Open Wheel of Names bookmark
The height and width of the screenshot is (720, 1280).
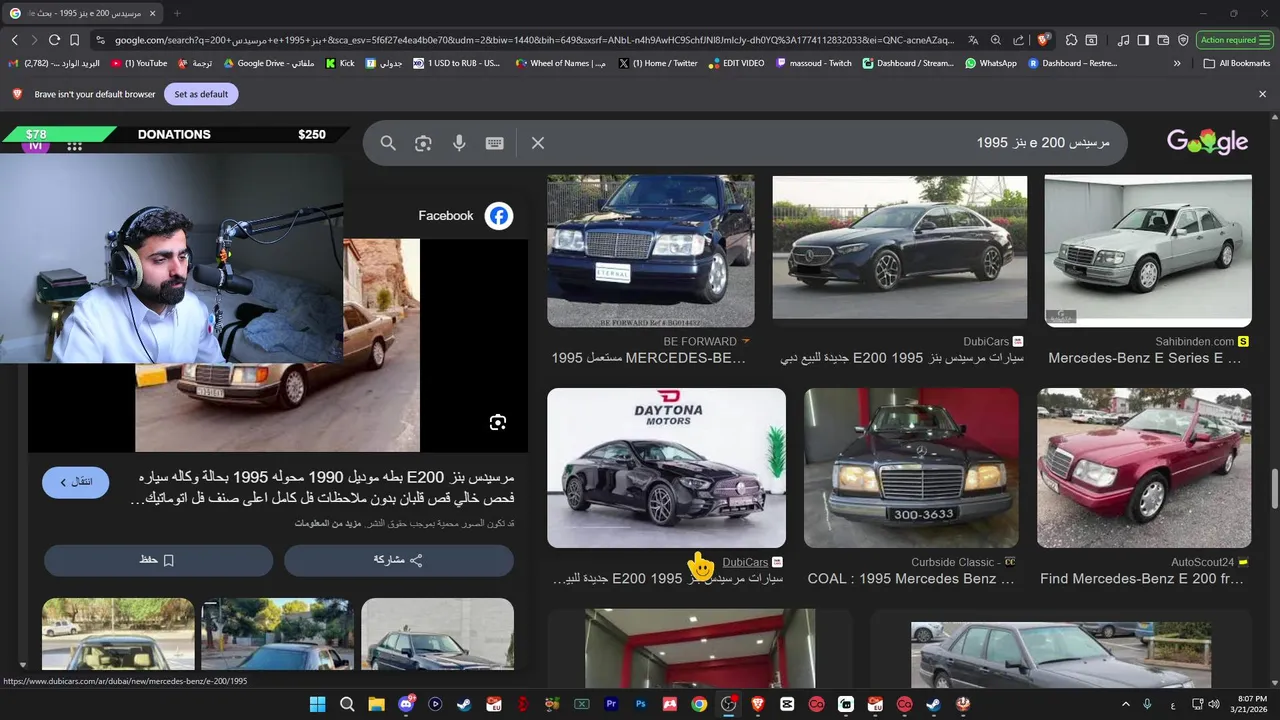tap(561, 63)
